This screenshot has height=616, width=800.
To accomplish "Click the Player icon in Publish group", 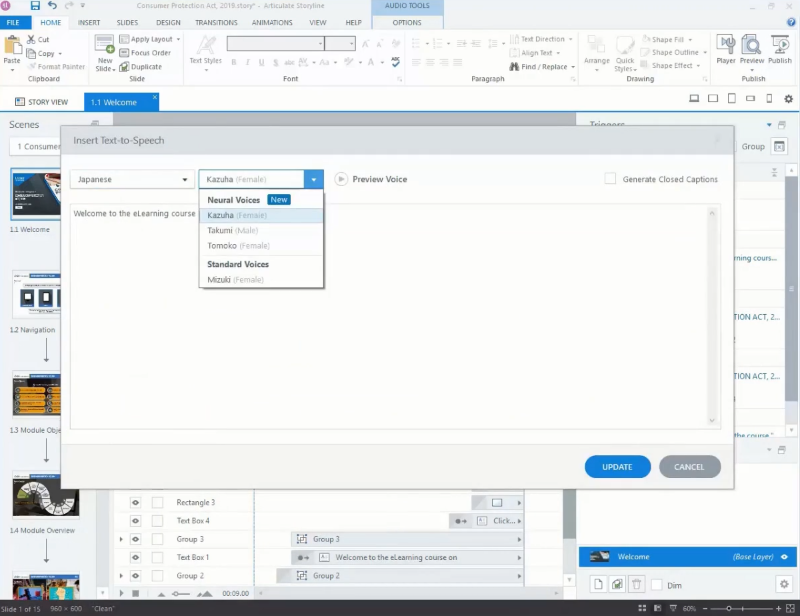I will 726,45.
